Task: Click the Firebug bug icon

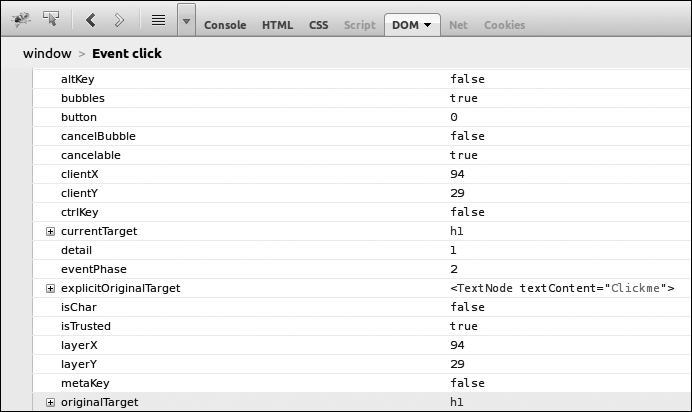Action: 21,19
